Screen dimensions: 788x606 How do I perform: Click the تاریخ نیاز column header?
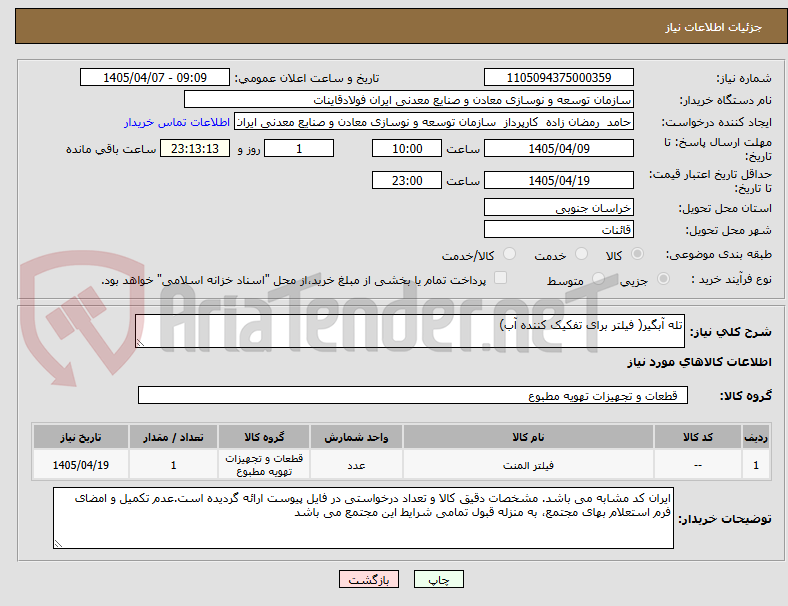[x=81, y=437]
